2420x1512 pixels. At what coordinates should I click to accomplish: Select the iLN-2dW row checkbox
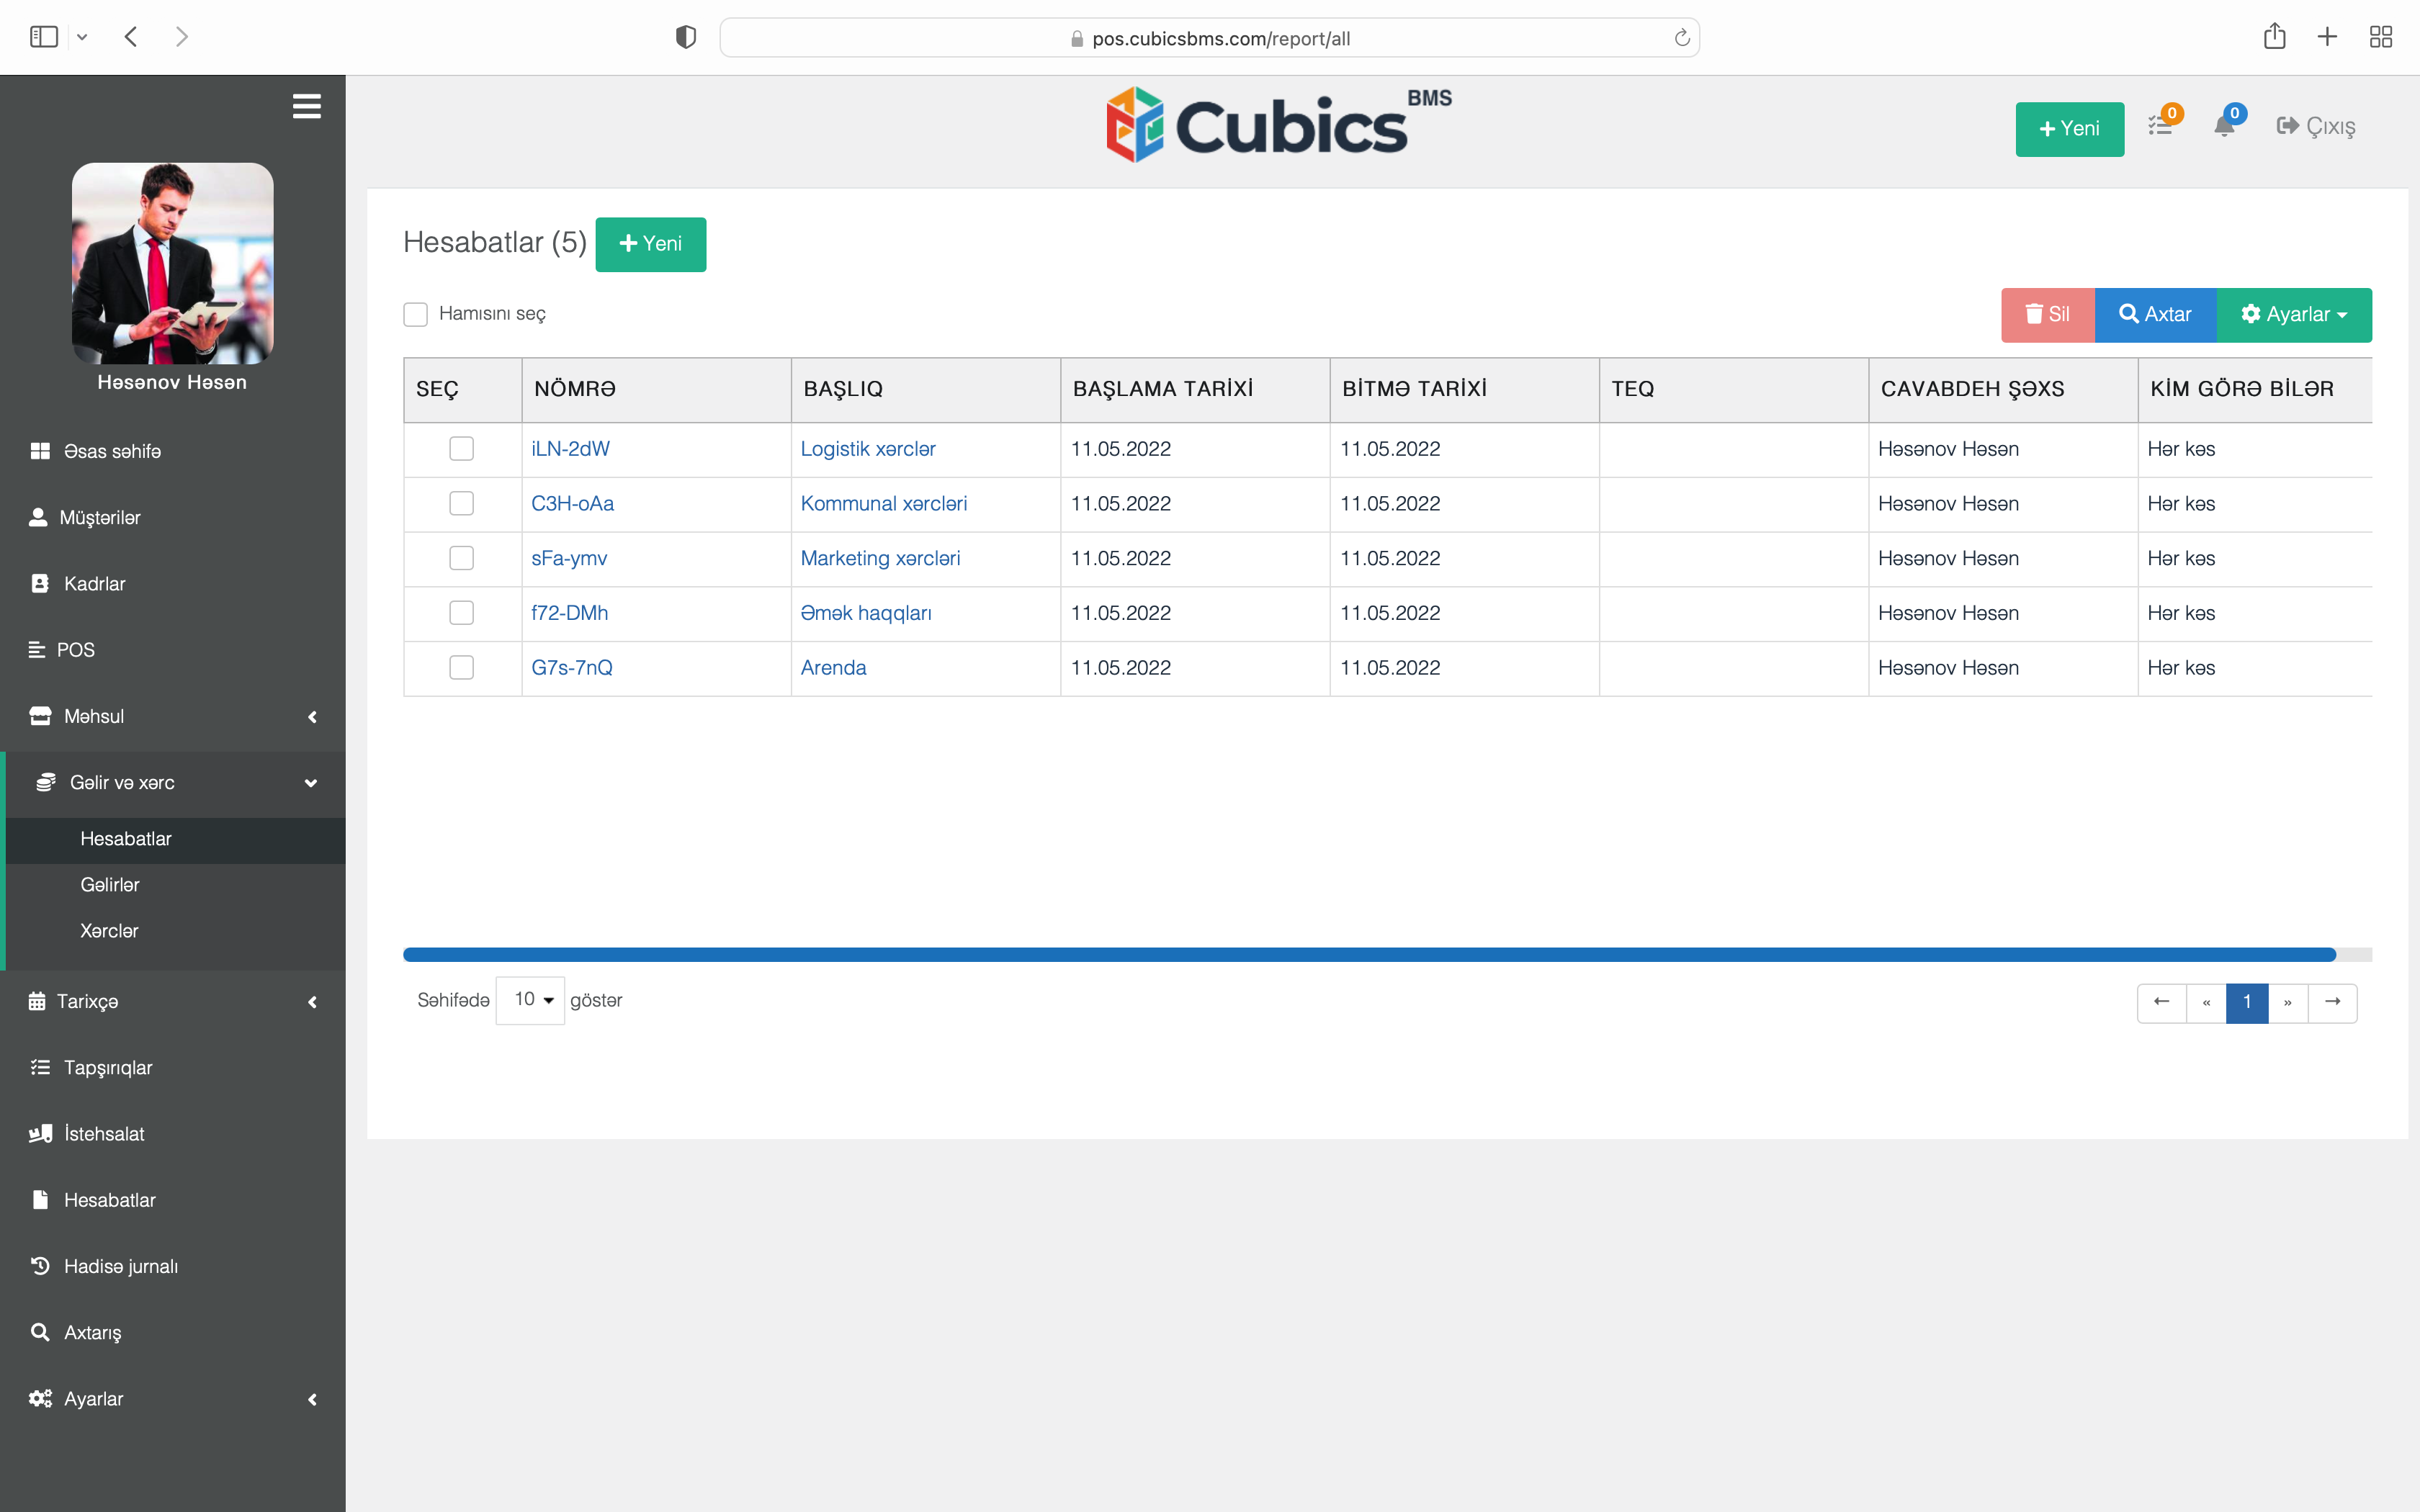coord(462,448)
